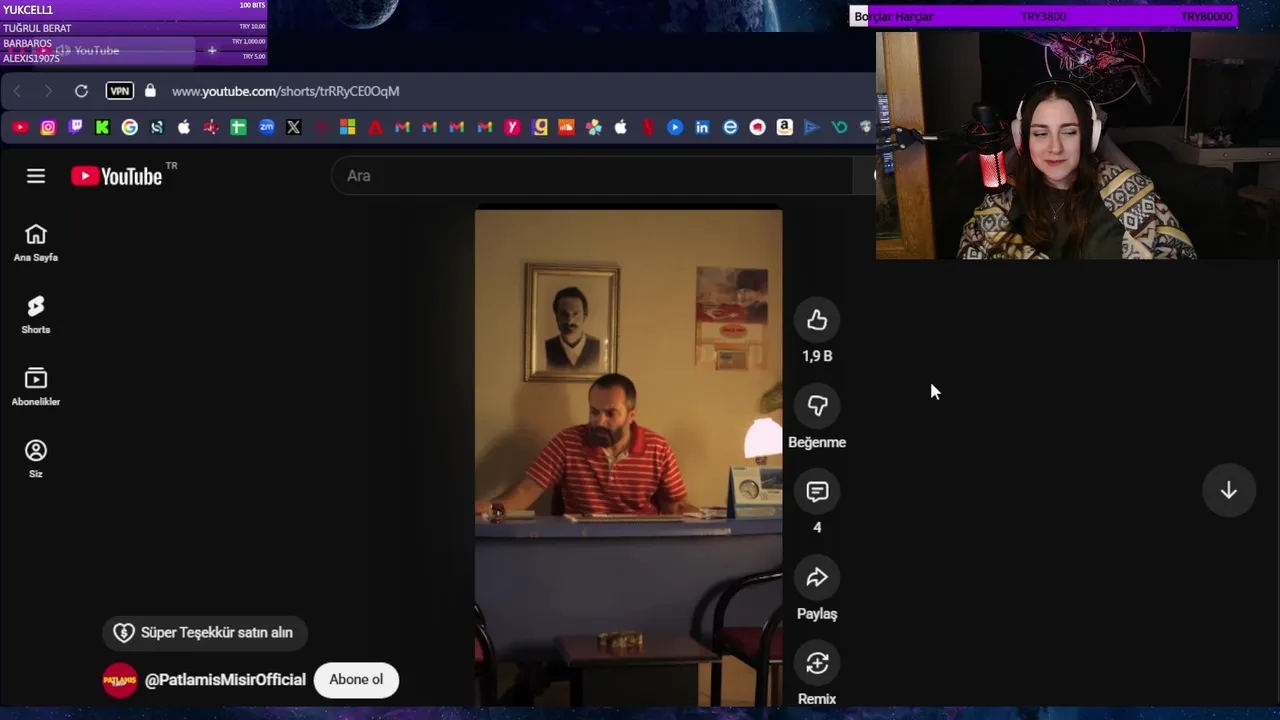Go to Ana Sayfa (Home)
Image resolution: width=1280 pixels, height=720 pixels.
coord(36,243)
